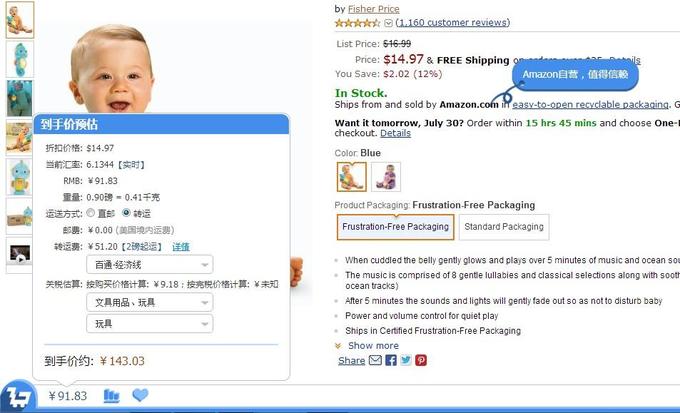Choose the pink color swatch
Image resolution: width=680 pixels, height=413 pixels.
[x=386, y=177]
